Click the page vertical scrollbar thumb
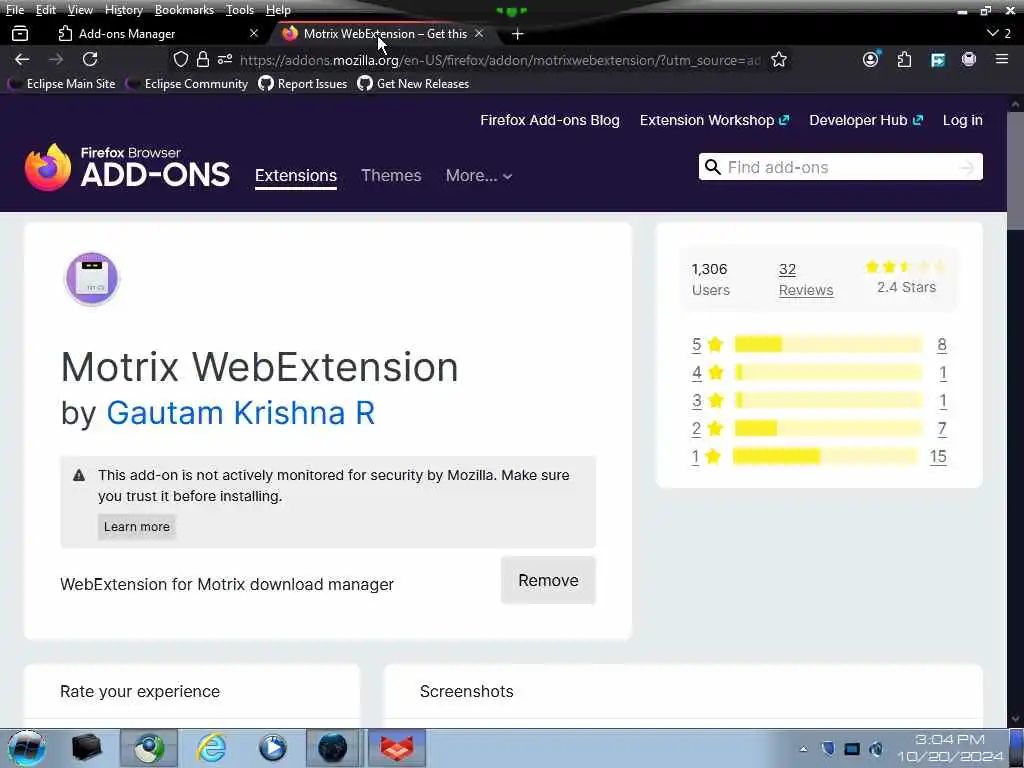 pos(1015,172)
